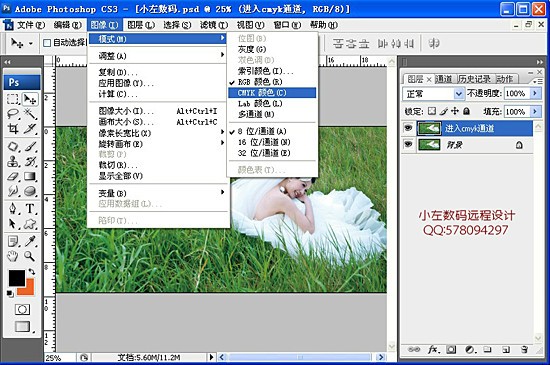
Task: Expand the 调整(A) submenu
Action: click(157, 55)
